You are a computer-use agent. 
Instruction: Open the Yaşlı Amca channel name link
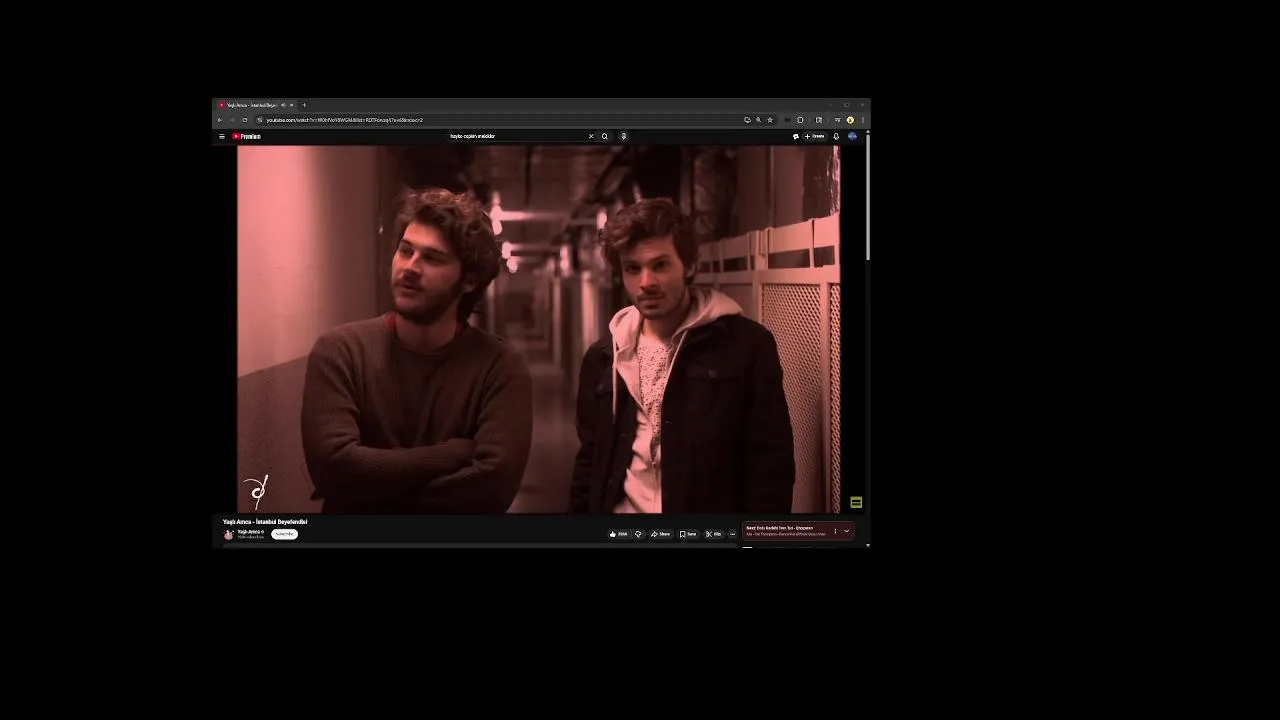tap(250, 532)
